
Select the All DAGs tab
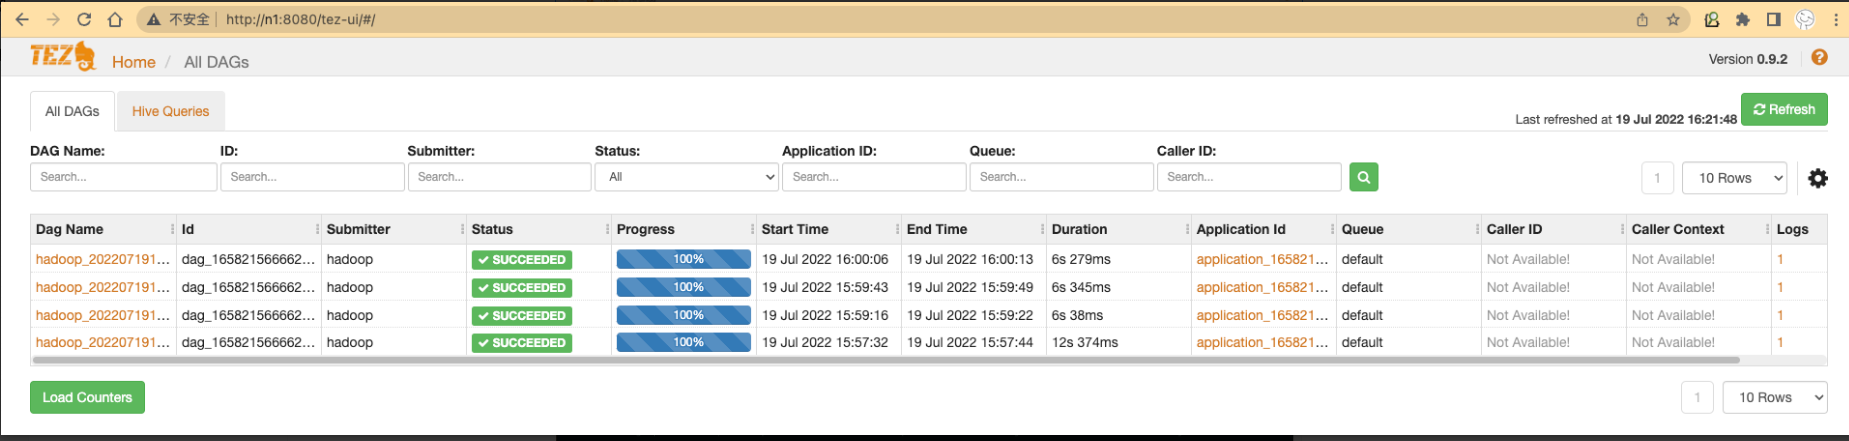[x=72, y=111]
